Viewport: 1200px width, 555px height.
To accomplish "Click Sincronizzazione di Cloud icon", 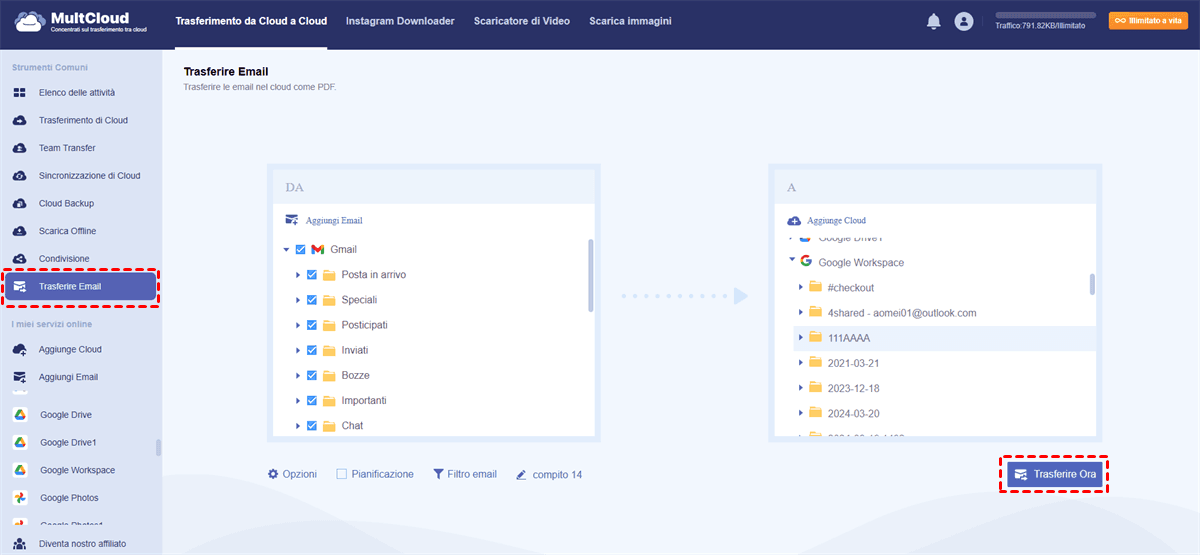I will pyautogui.click(x=19, y=176).
